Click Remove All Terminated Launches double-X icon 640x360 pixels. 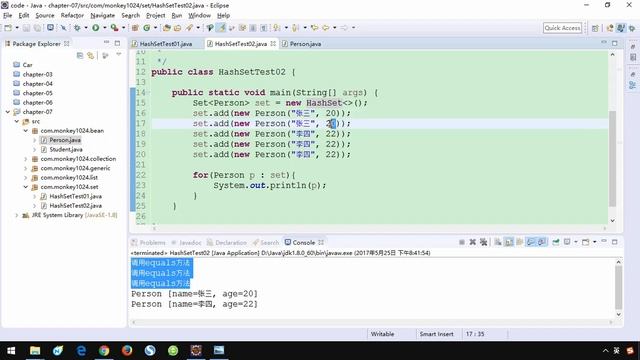coord(484,242)
